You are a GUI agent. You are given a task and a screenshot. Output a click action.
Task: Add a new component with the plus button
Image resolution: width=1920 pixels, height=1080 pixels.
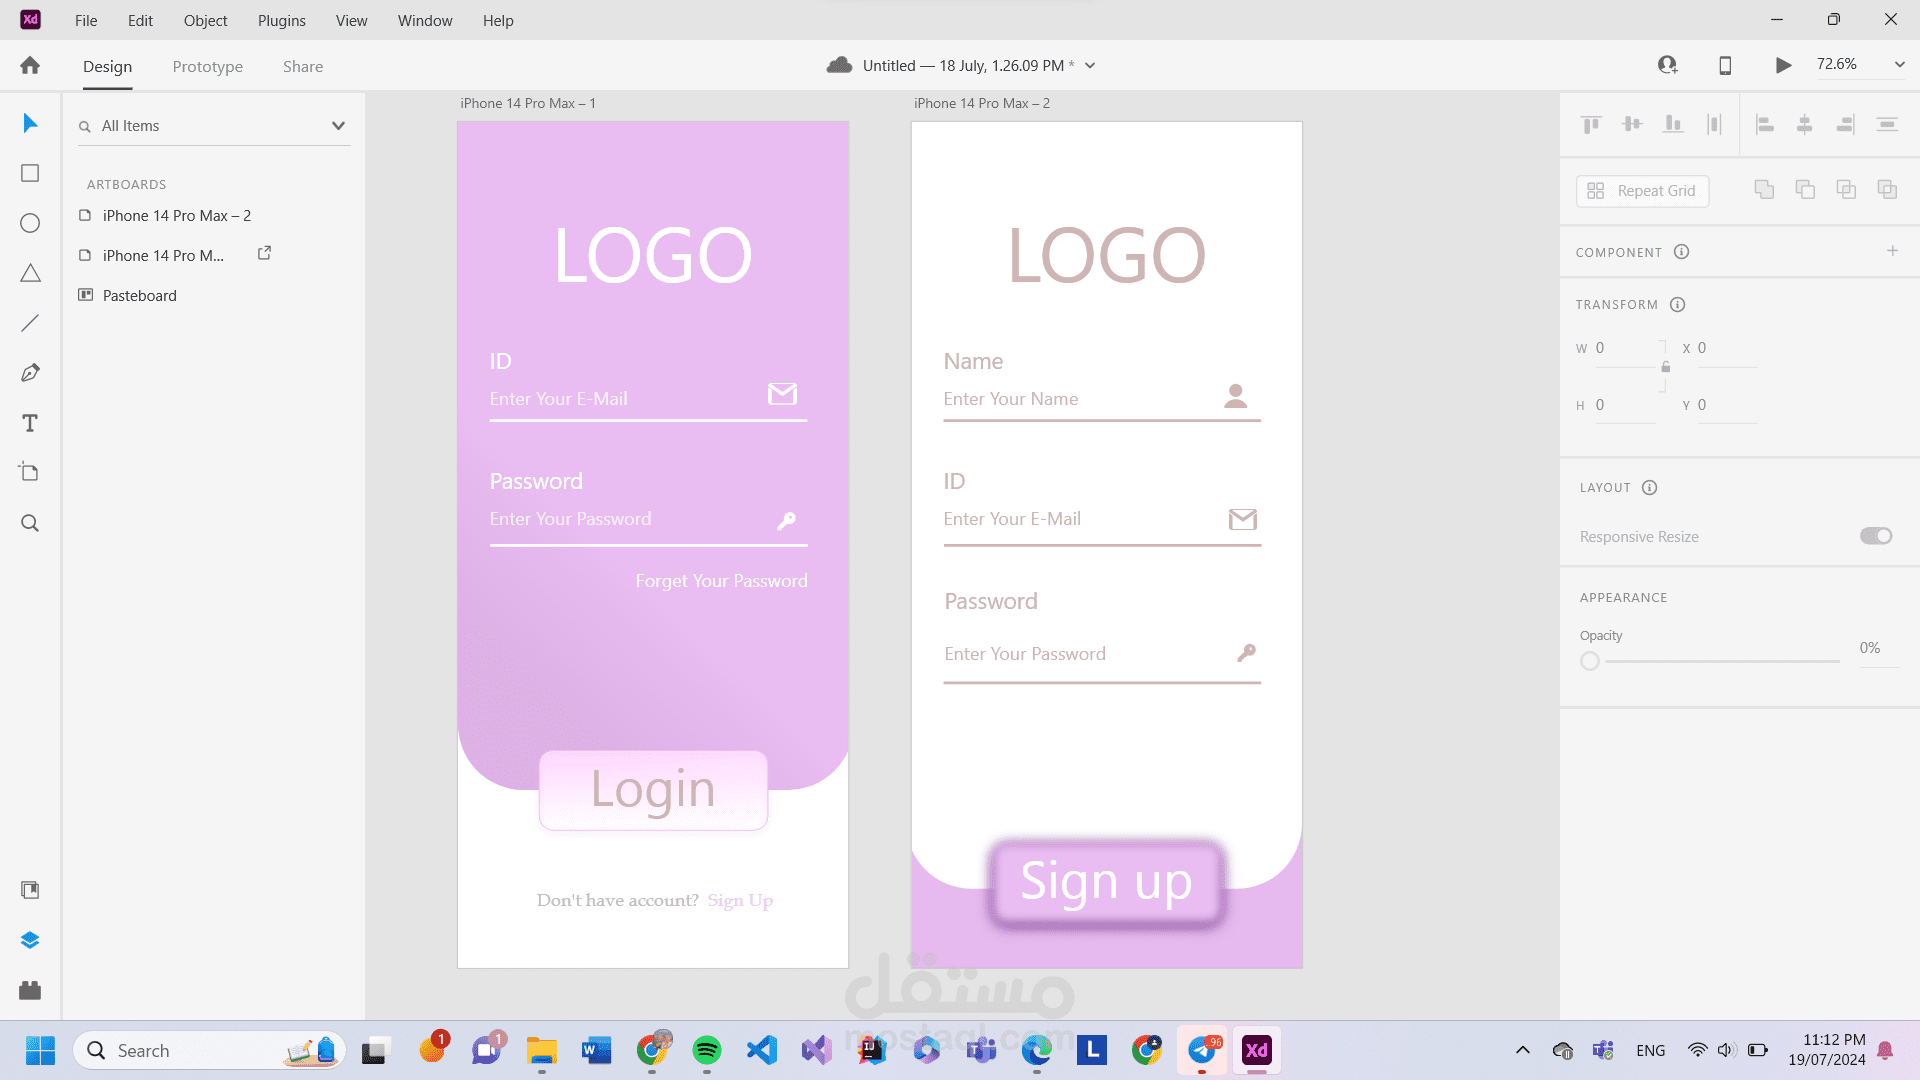click(1892, 251)
